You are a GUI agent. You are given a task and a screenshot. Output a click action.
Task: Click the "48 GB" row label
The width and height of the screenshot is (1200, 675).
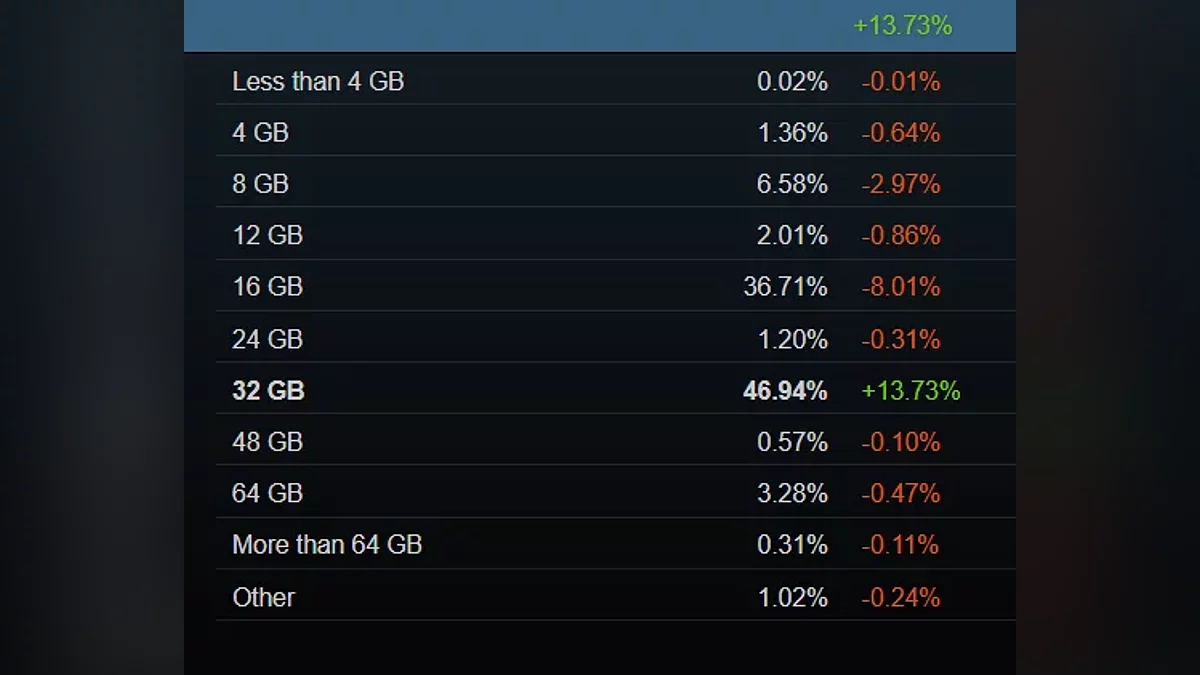tap(267, 442)
